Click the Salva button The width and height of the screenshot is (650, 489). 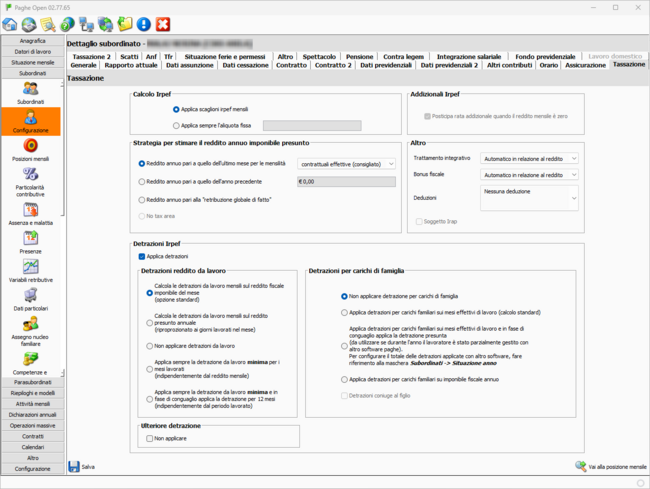[82, 467]
